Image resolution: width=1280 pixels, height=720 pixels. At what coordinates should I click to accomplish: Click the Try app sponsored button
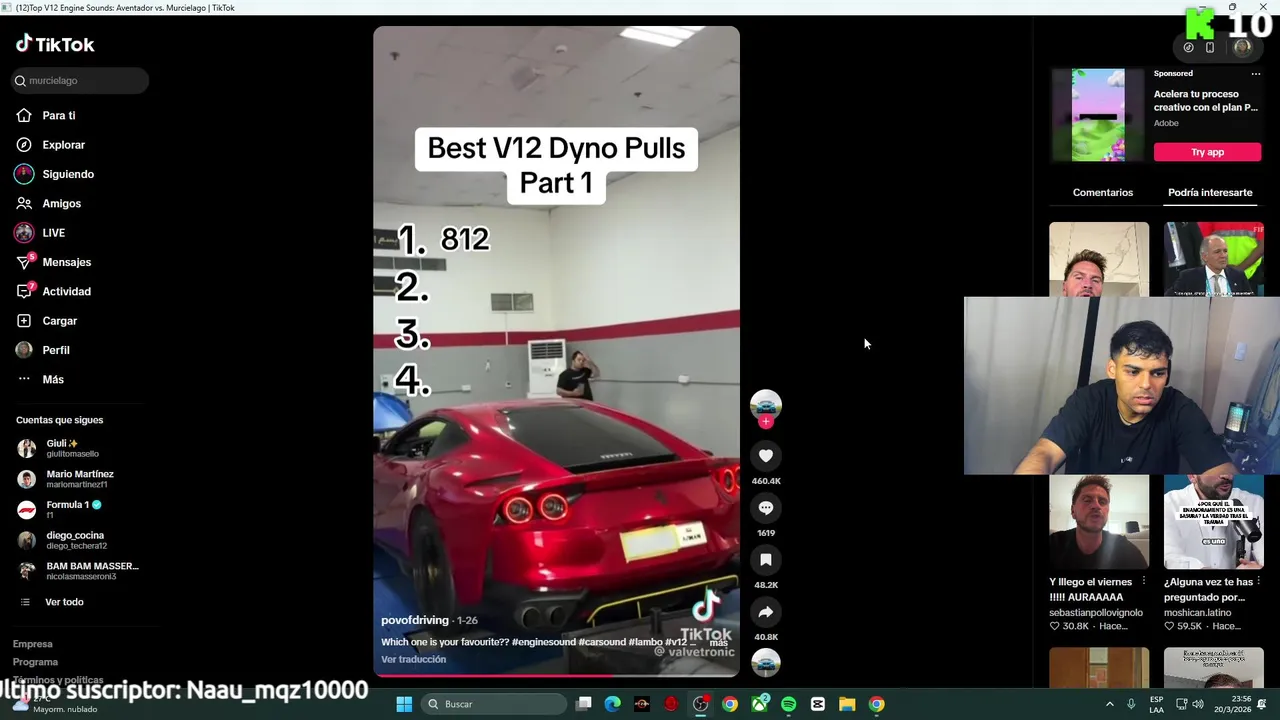pyautogui.click(x=1207, y=152)
